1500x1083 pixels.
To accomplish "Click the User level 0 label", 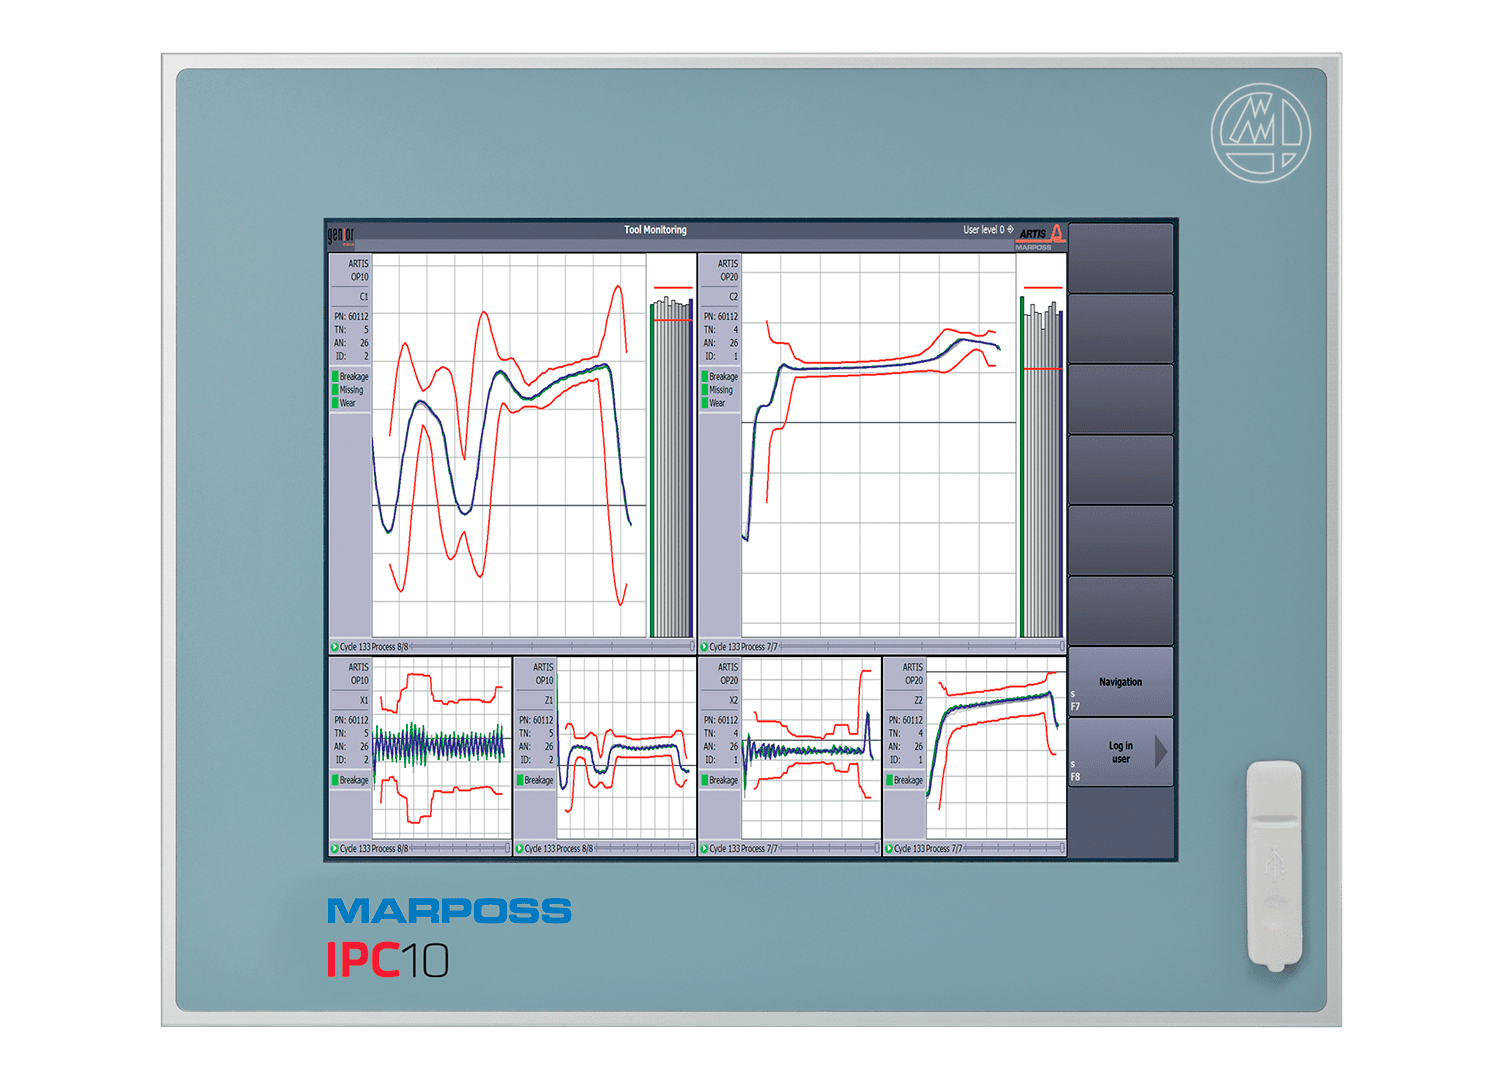I will 984,230.
